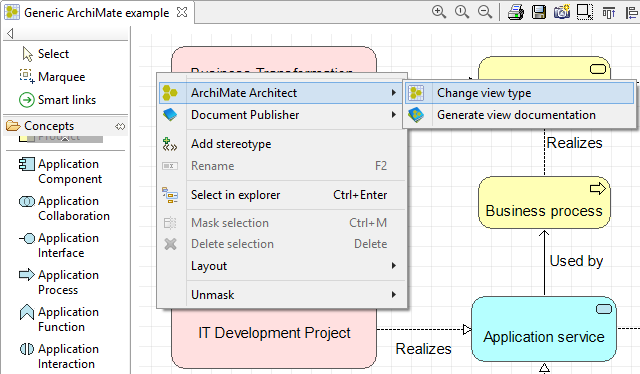
Task: Select the IT Development Project element
Action: tap(274, 333)
